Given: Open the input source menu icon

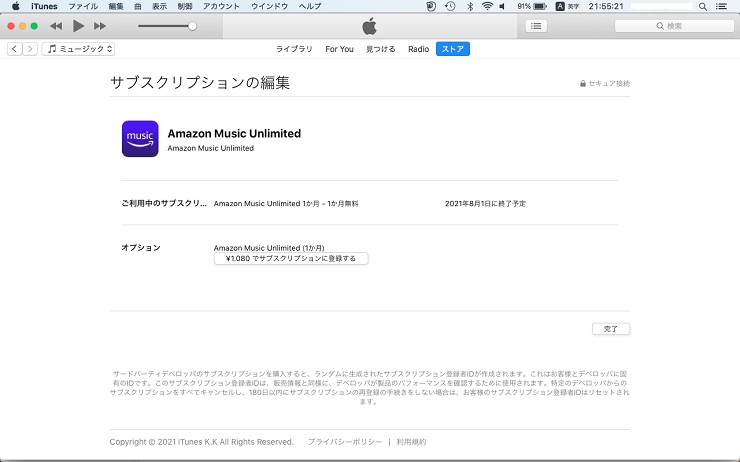Looking at the screenshot, I should 560,6.
